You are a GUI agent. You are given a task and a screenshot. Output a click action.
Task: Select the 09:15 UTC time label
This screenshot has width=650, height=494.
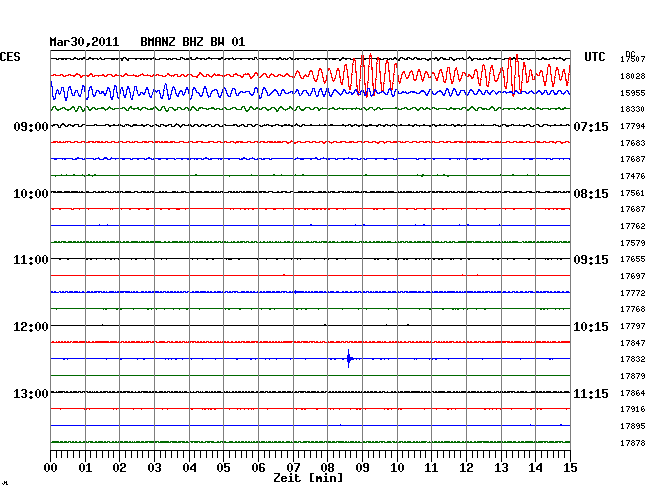(591, 260)
